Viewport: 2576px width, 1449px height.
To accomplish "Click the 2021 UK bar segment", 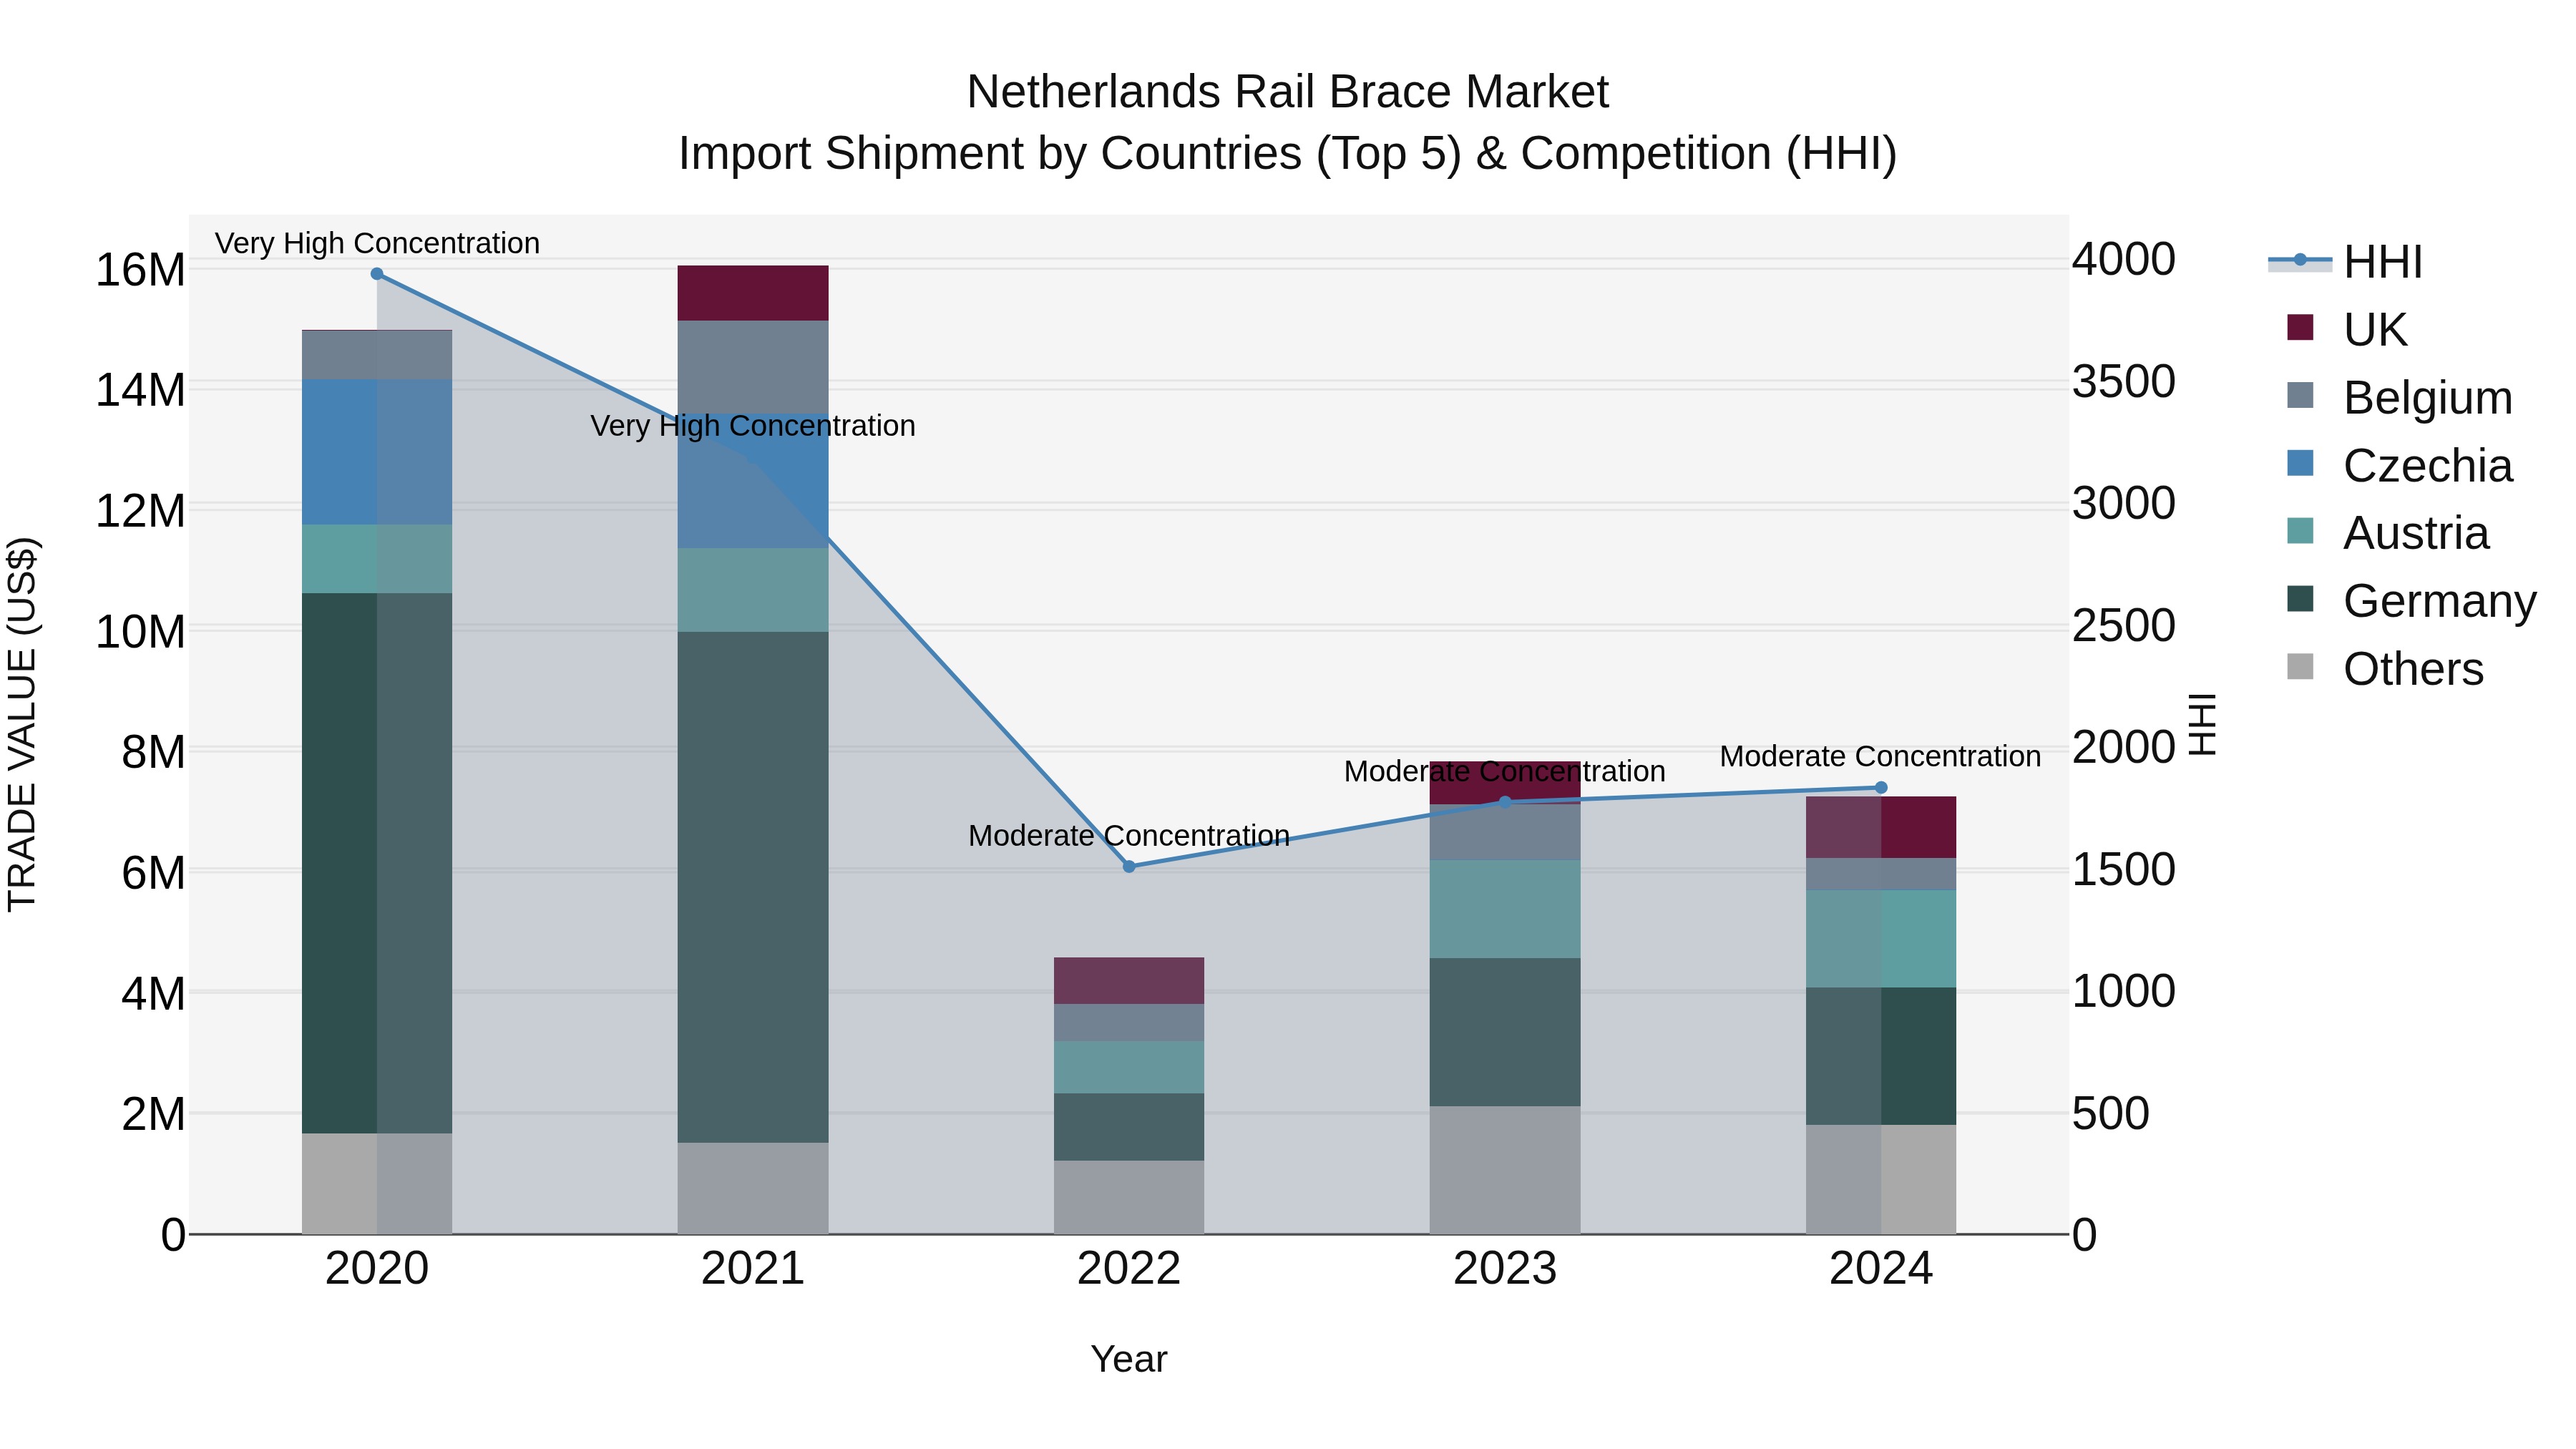I will (x=753, y=293).
